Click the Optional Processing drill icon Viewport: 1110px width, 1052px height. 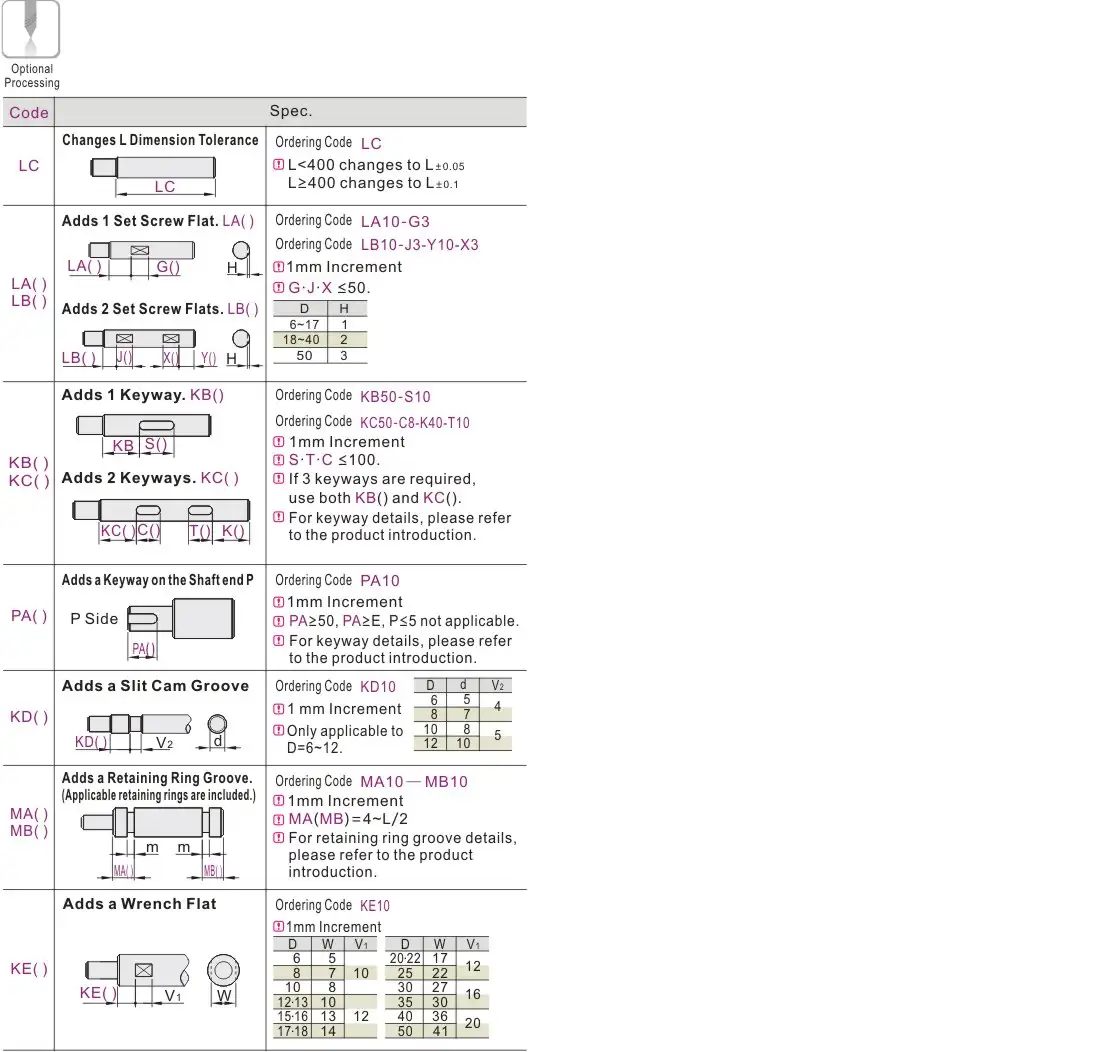(30, 29)
